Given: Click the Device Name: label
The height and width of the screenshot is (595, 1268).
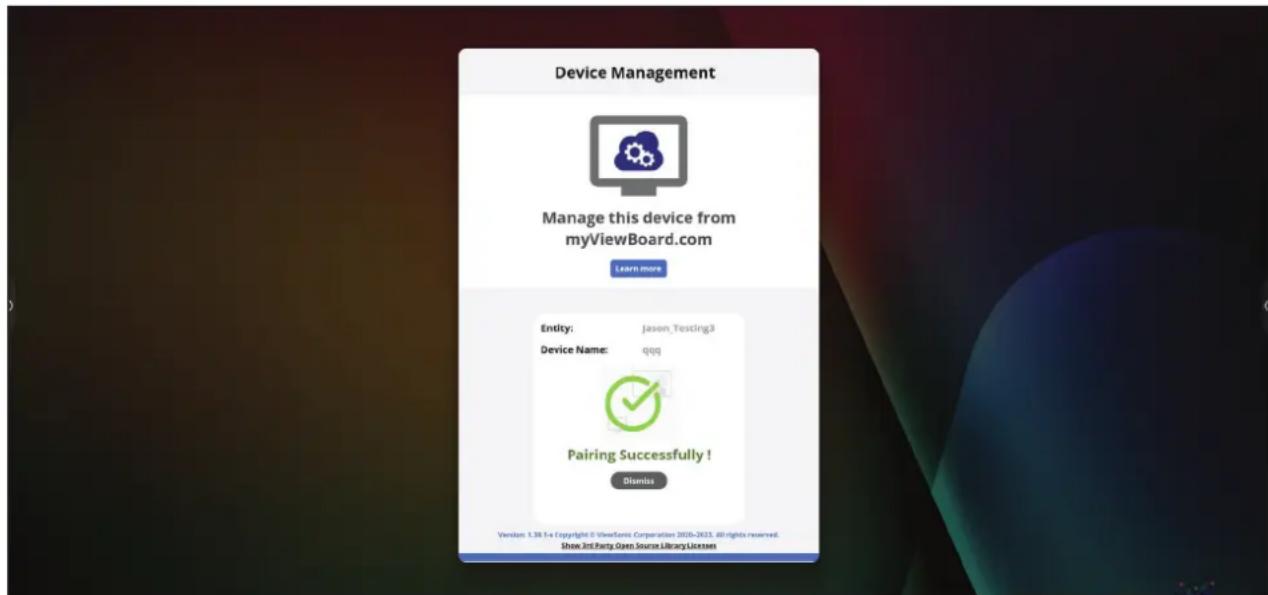Looking at the screenshot, I should click(x=574, y=349).
